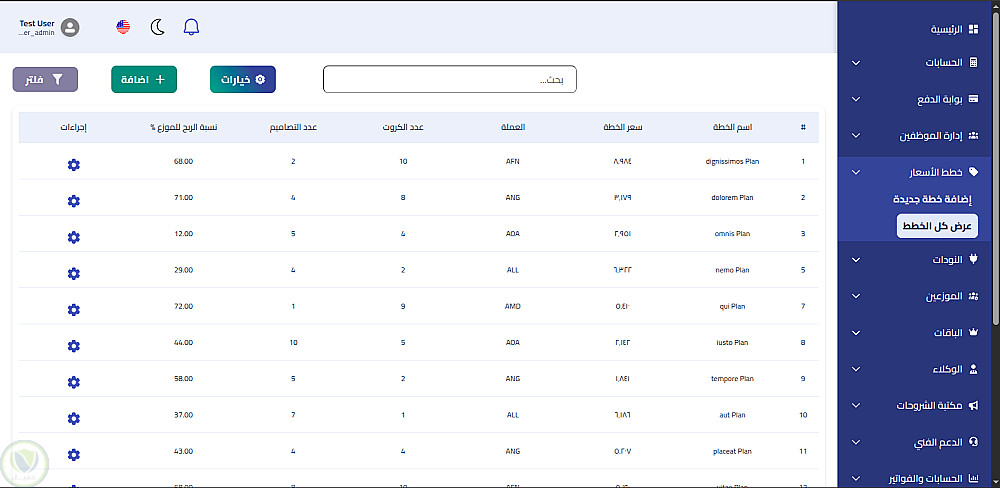This screenshot has width=1000, height=488.
Task: Click the اضافة add button
Action: tap(144, 79)
